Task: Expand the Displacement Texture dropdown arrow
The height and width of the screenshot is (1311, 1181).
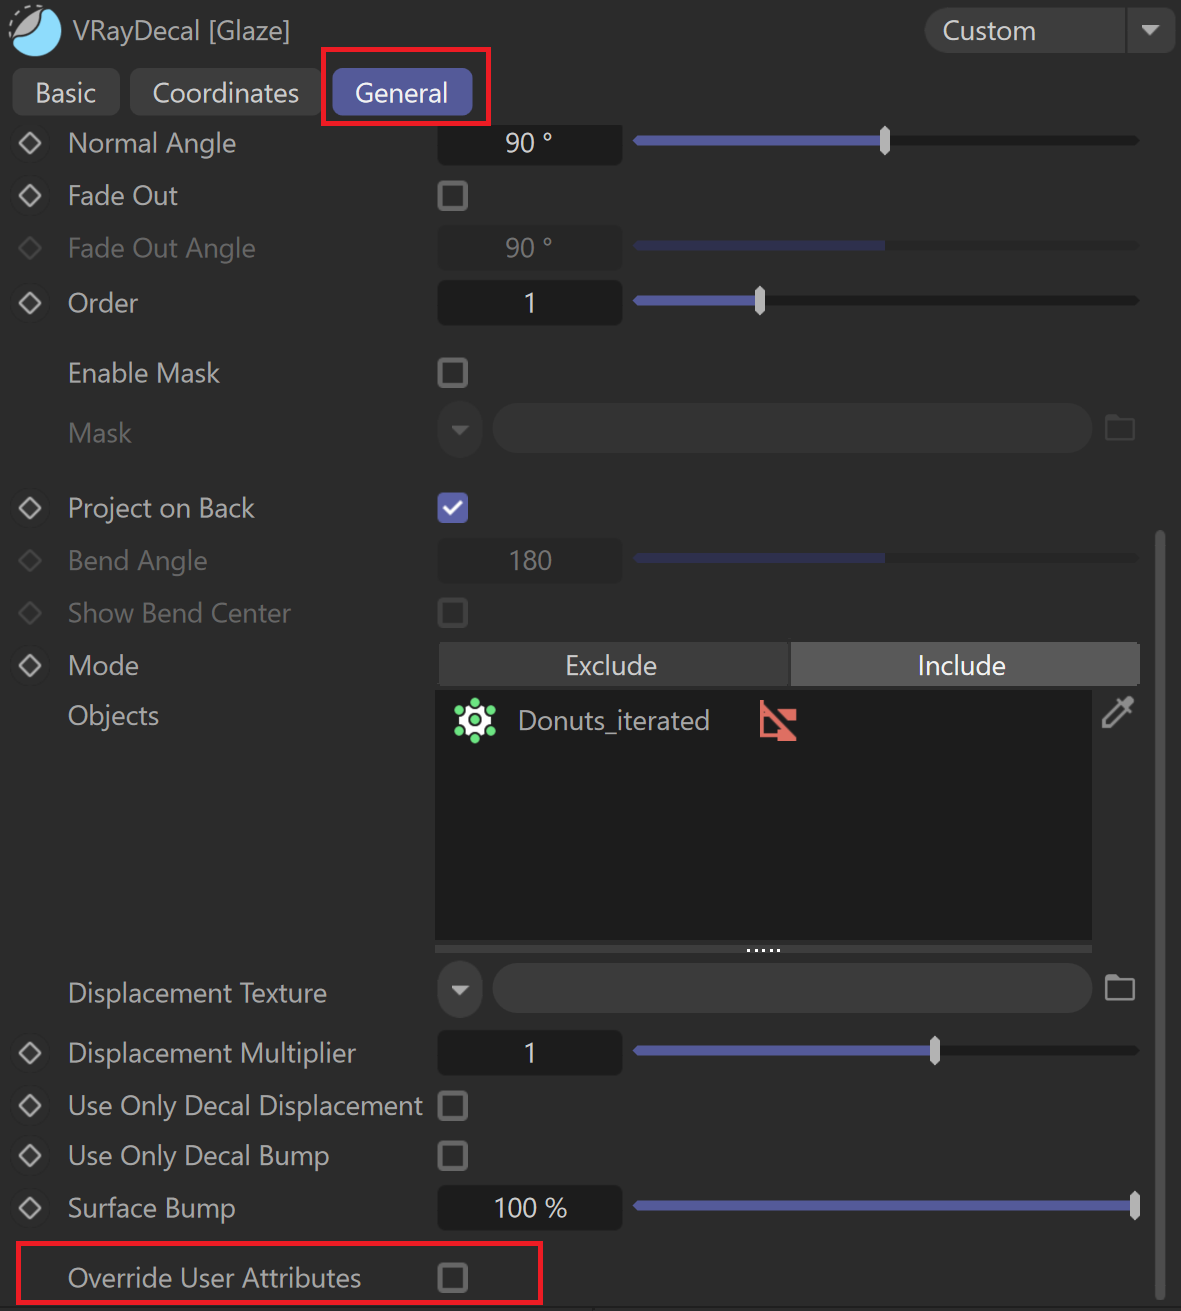Action: [460, 990]
